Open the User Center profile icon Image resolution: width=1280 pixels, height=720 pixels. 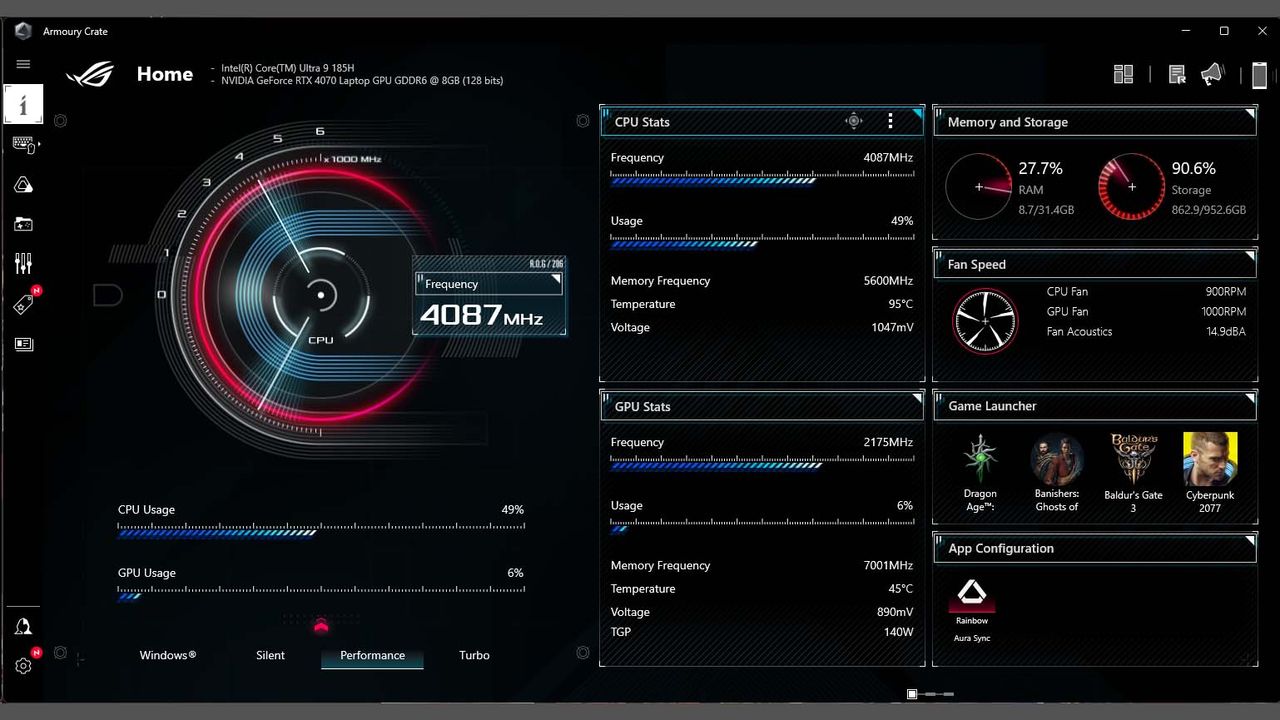pyautogui.click(x=23, y=627)
